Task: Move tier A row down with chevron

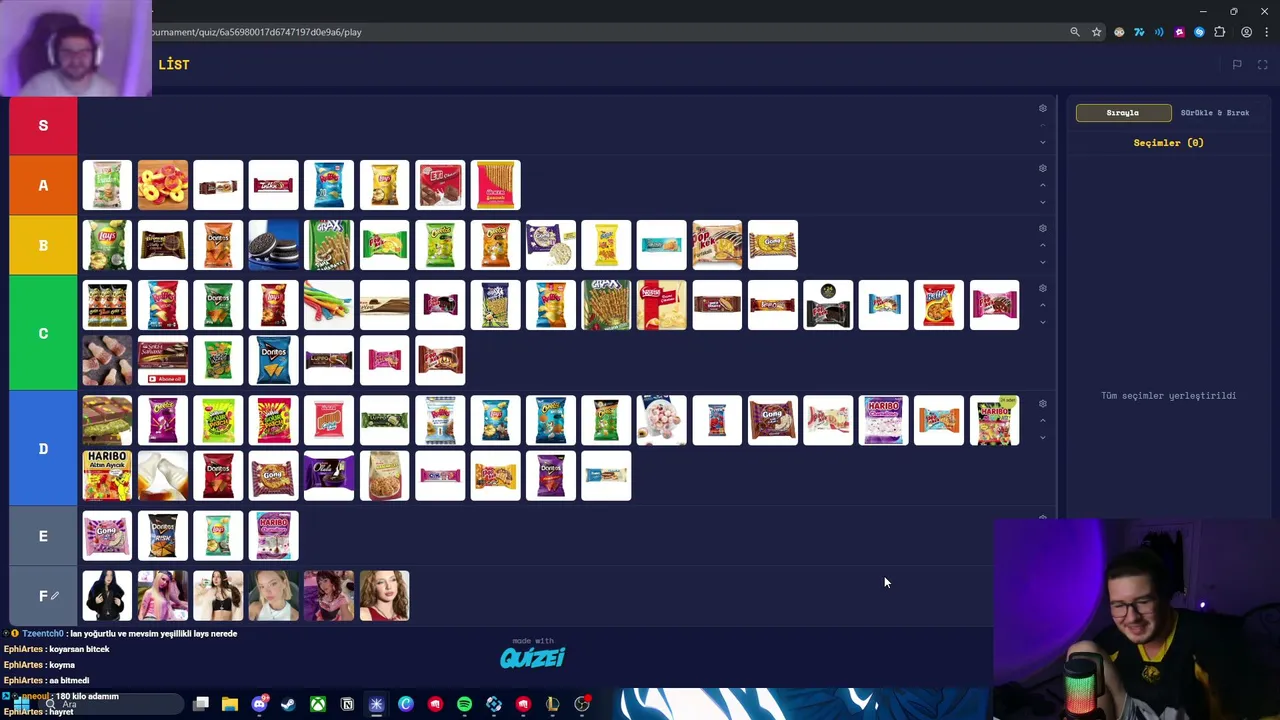Action: tap(1043, 202)
